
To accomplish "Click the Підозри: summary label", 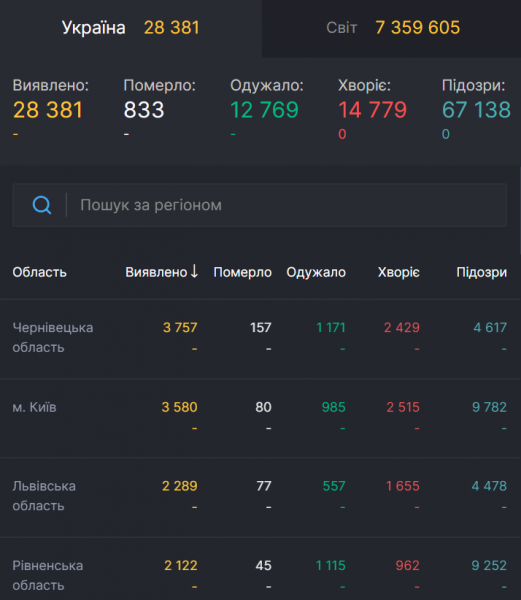I will pyautogui.click(x=474, y=85).
